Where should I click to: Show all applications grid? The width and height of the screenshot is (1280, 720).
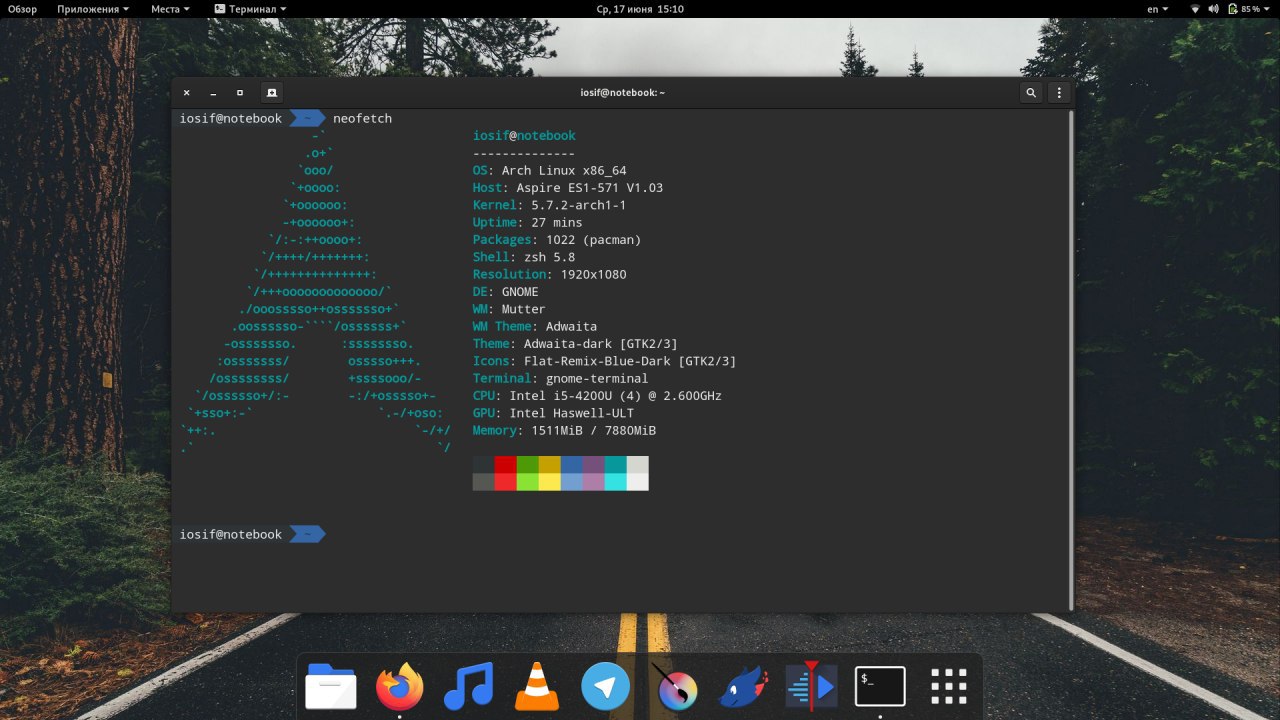949,687
